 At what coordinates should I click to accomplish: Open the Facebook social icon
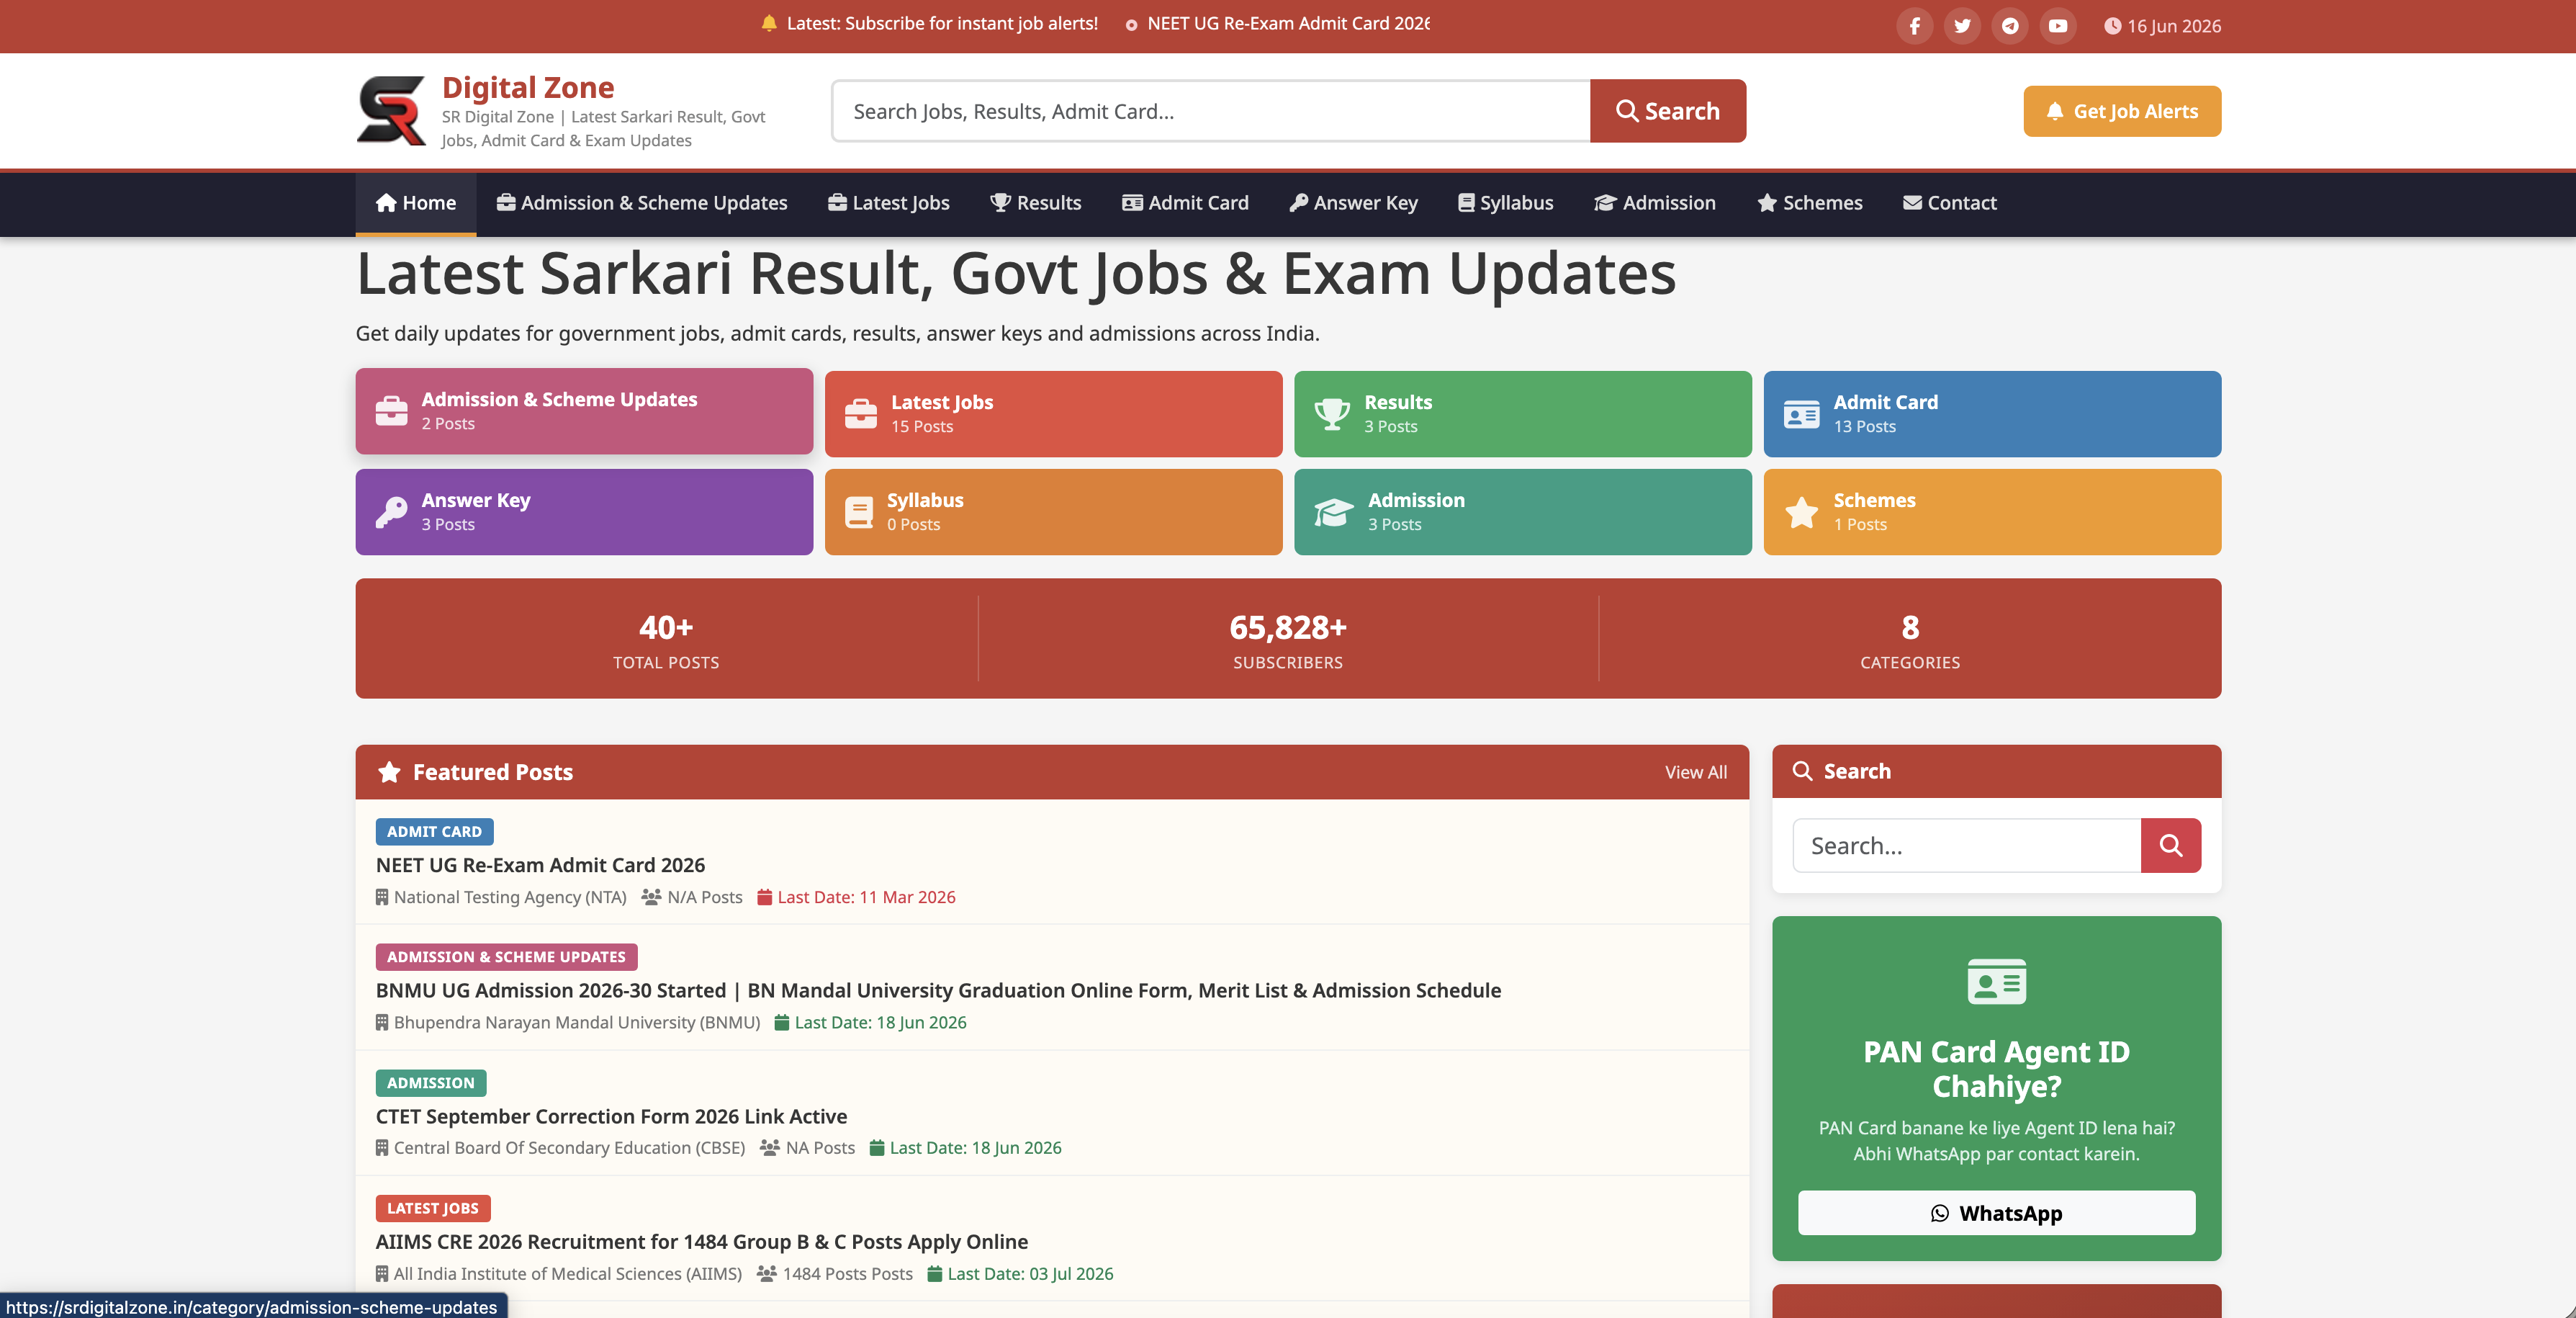tap(1914, 26)
